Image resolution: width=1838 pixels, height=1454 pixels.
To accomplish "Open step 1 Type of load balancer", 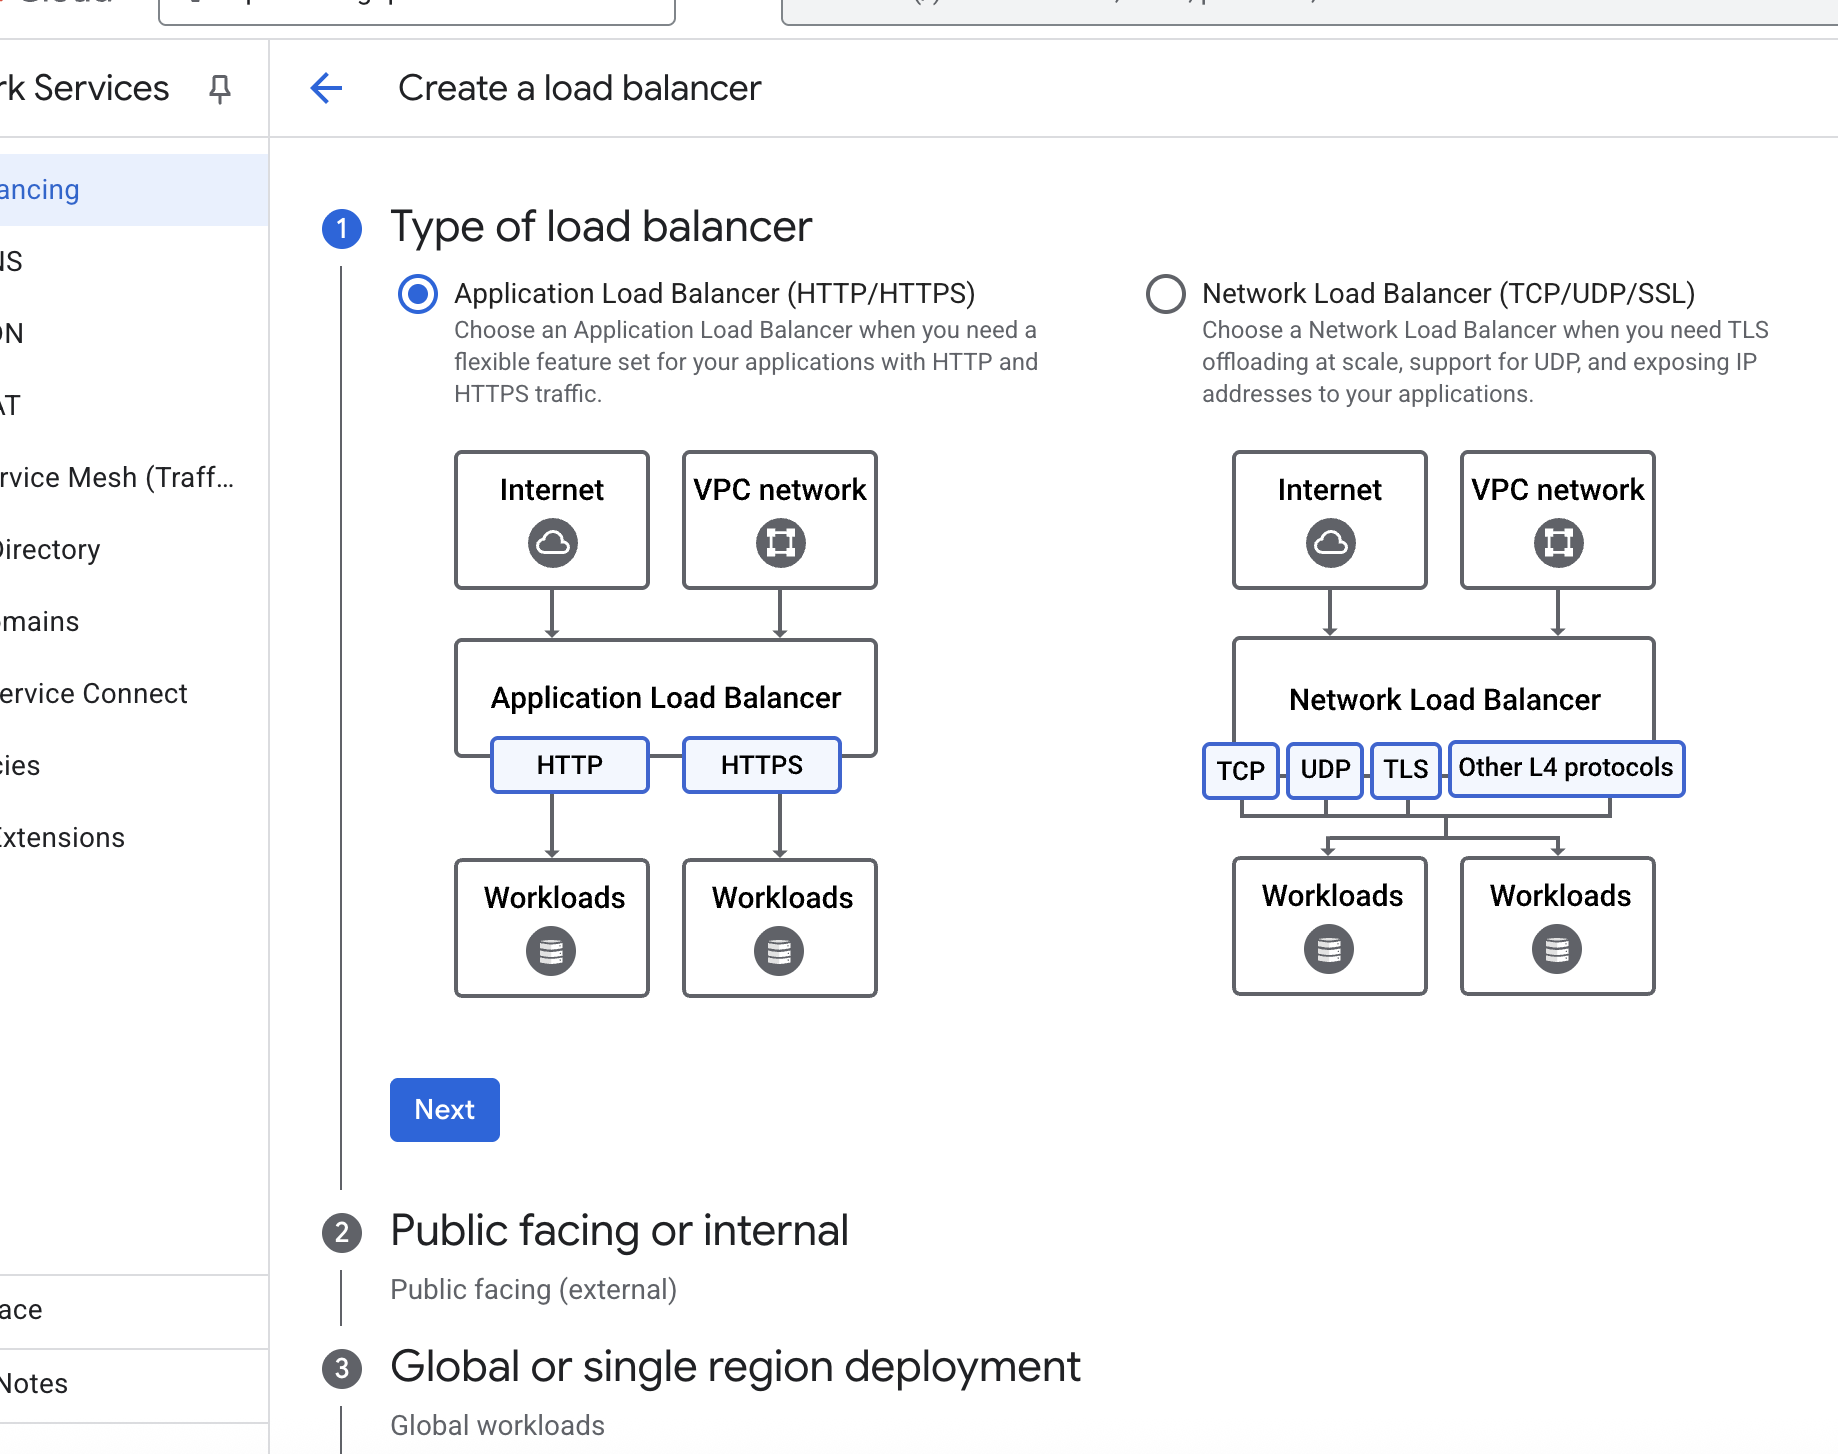I will click(x=600, y=227).
